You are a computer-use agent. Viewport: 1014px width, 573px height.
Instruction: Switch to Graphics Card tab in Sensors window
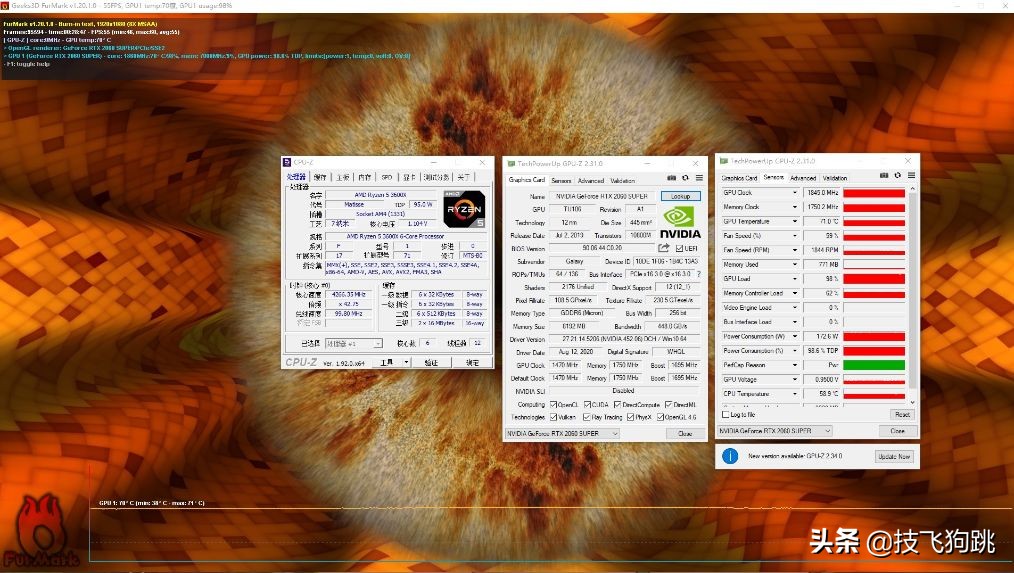point(739,178)
